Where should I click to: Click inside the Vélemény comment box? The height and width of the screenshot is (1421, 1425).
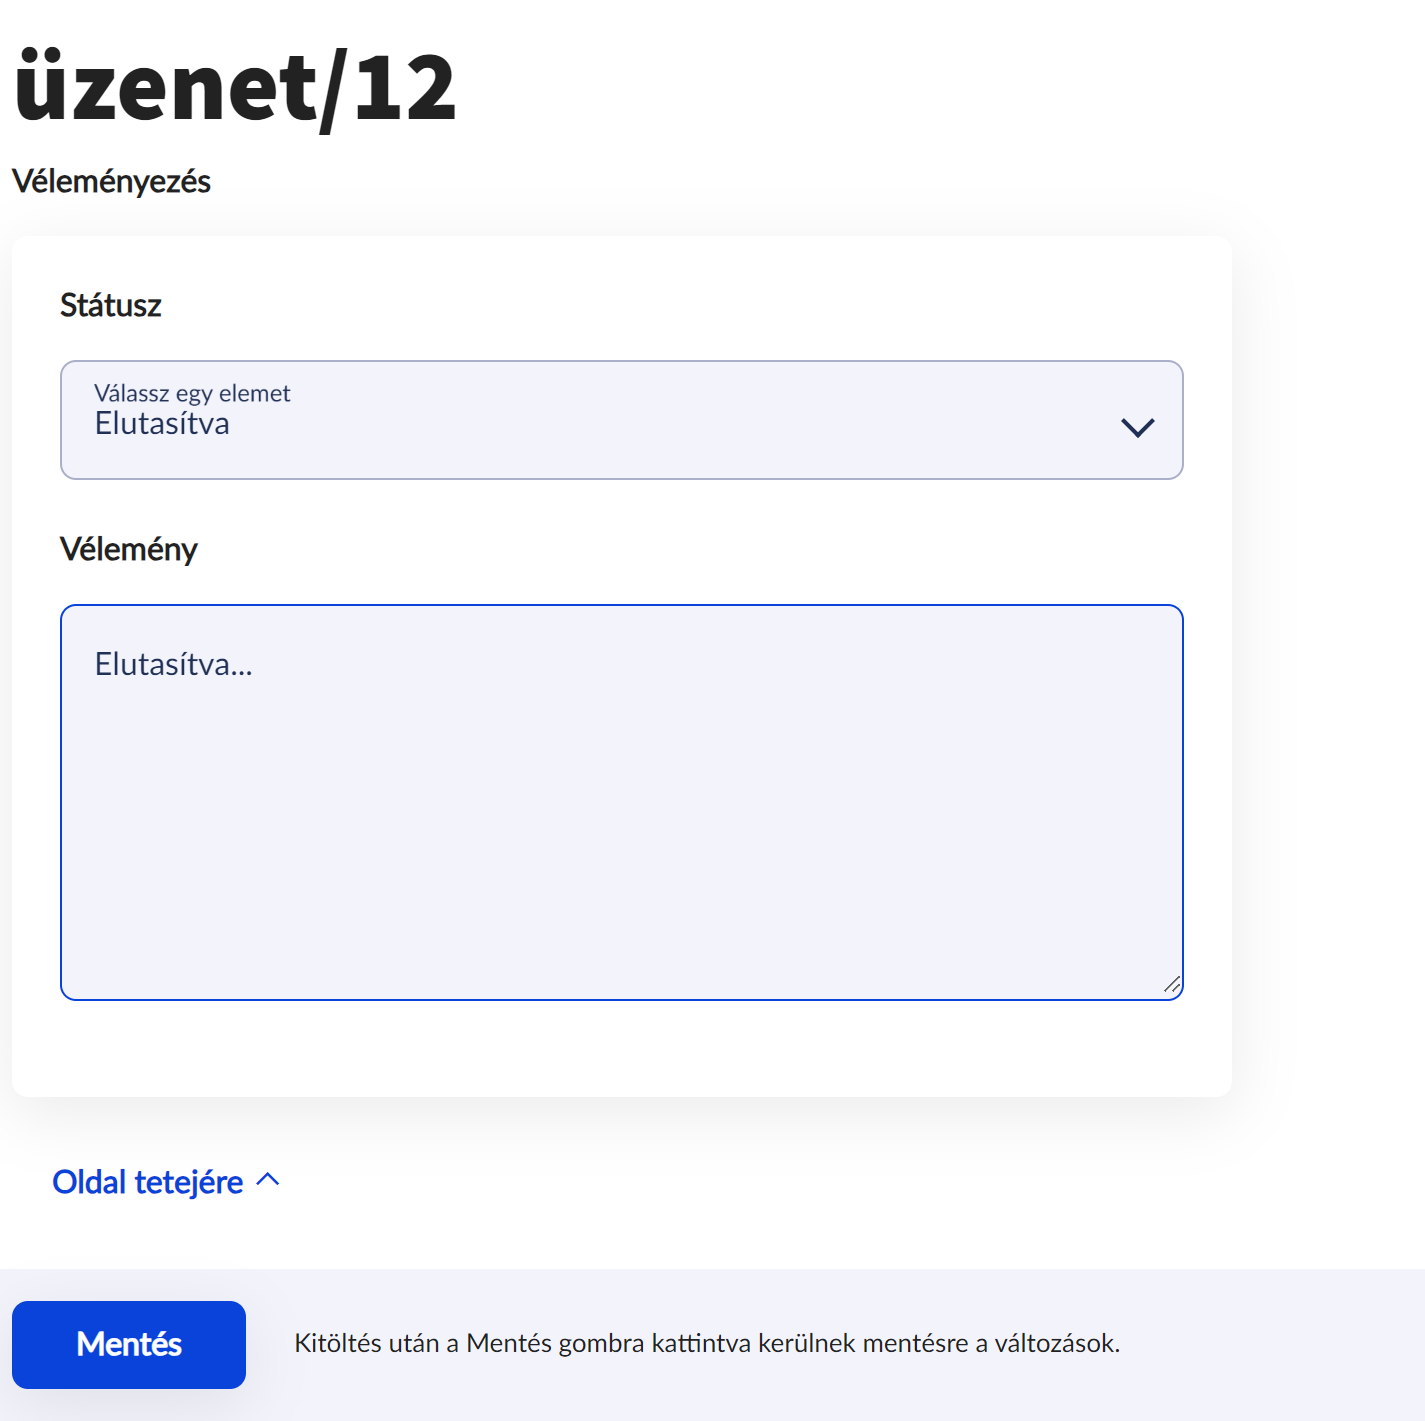pyautogui.click(x=620, y=800)
